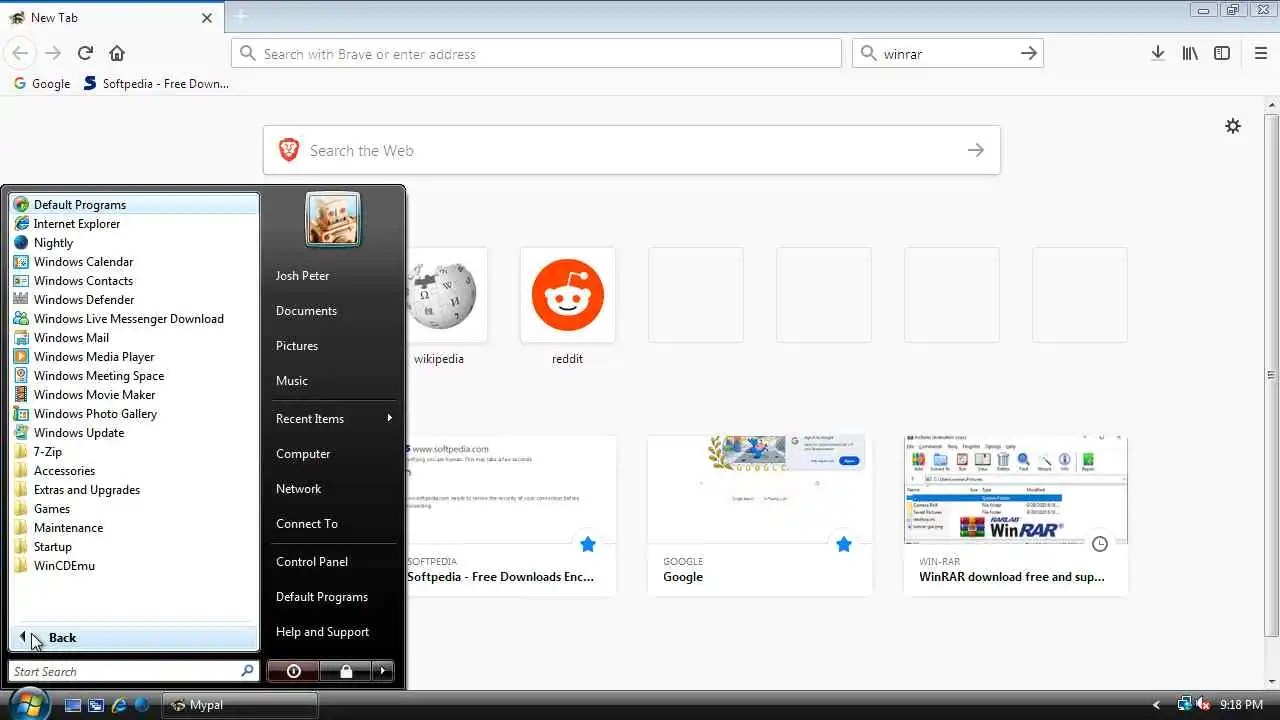Open Windows Contacts

pyautogui.click(x=134, y=281)
